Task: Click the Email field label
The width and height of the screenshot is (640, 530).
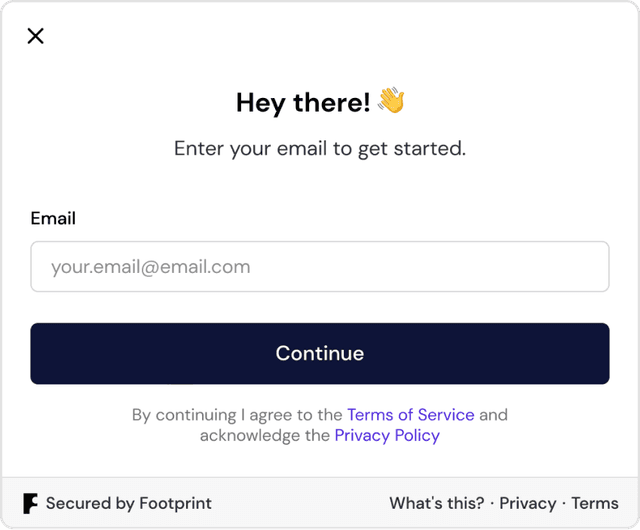Action: point(53,218)
